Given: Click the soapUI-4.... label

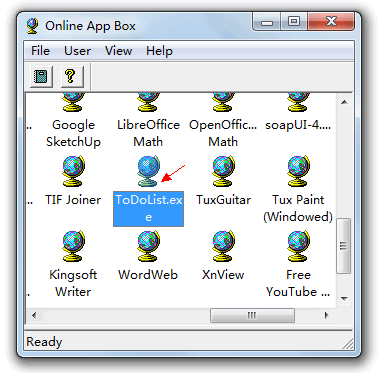Looking at the screenshot, I should [x=298, y=125].
